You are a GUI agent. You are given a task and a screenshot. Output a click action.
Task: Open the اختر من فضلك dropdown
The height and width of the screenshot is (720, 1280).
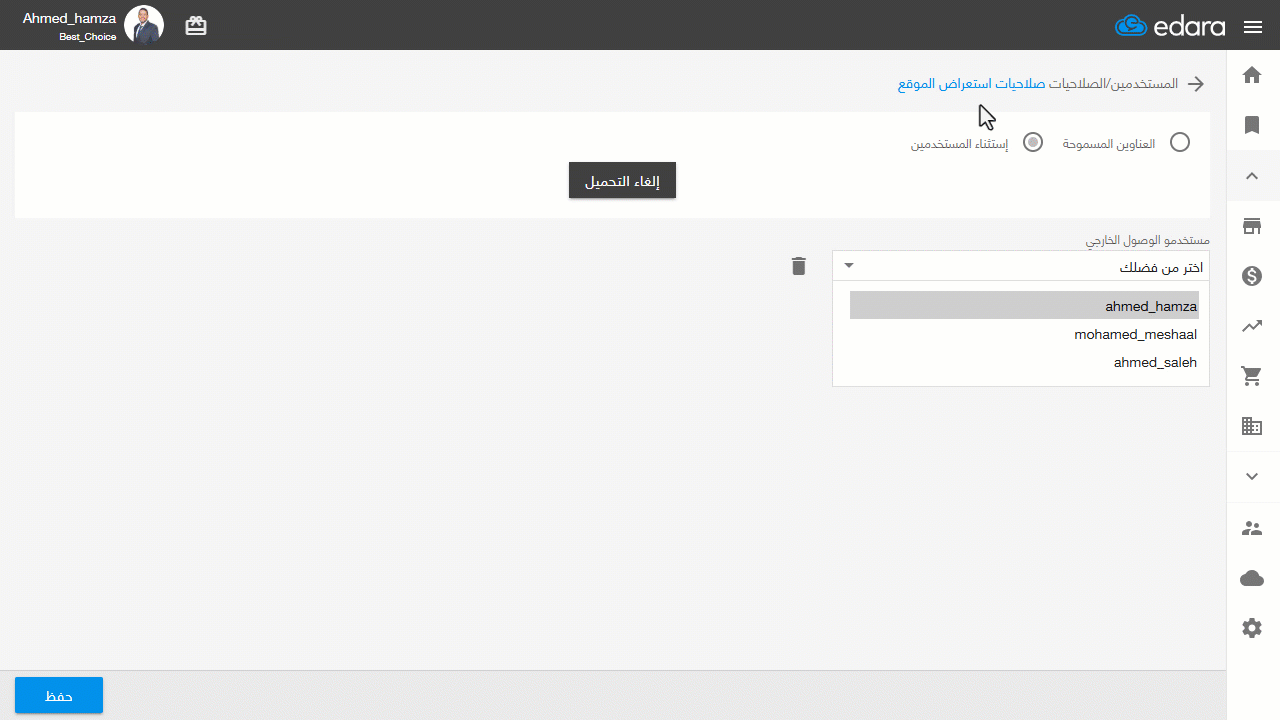tap(1021, 266)
